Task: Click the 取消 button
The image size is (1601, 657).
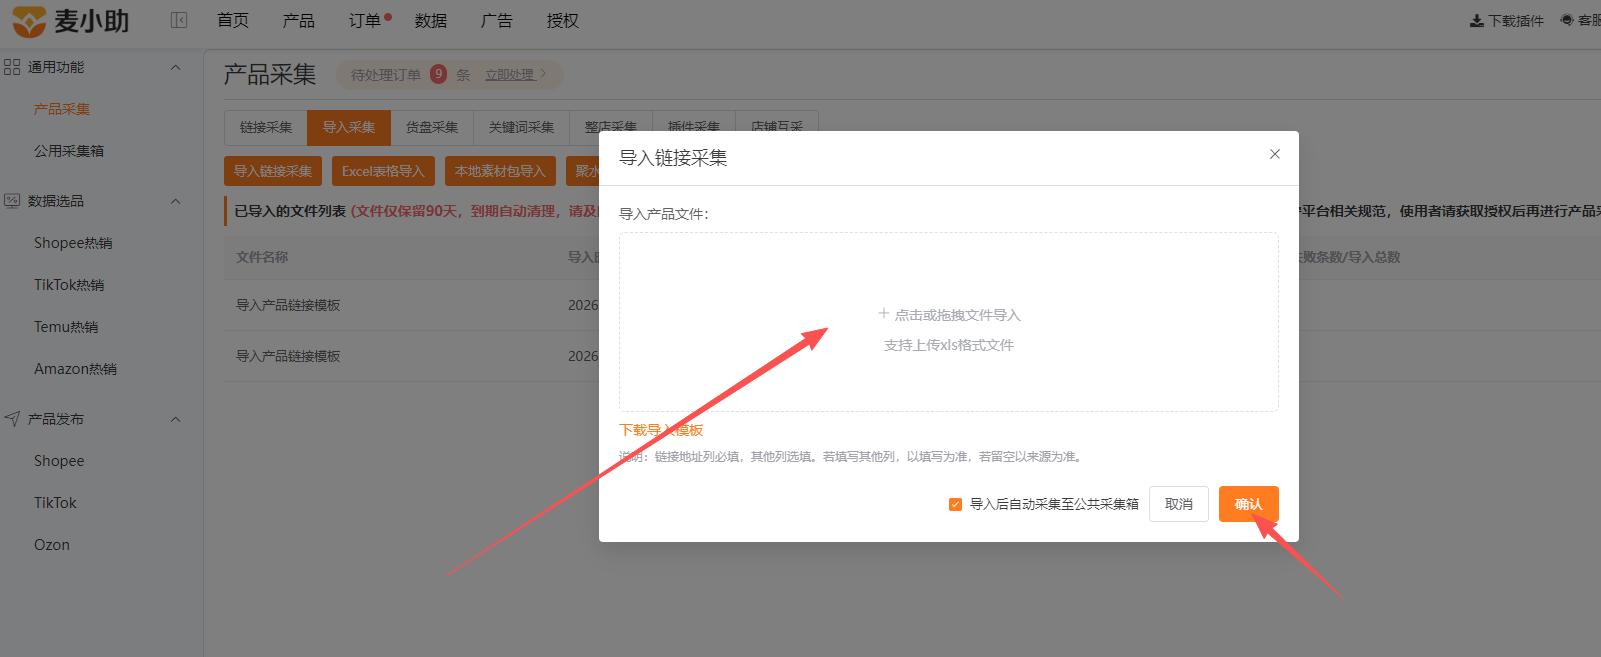Action: (1179, 504)
